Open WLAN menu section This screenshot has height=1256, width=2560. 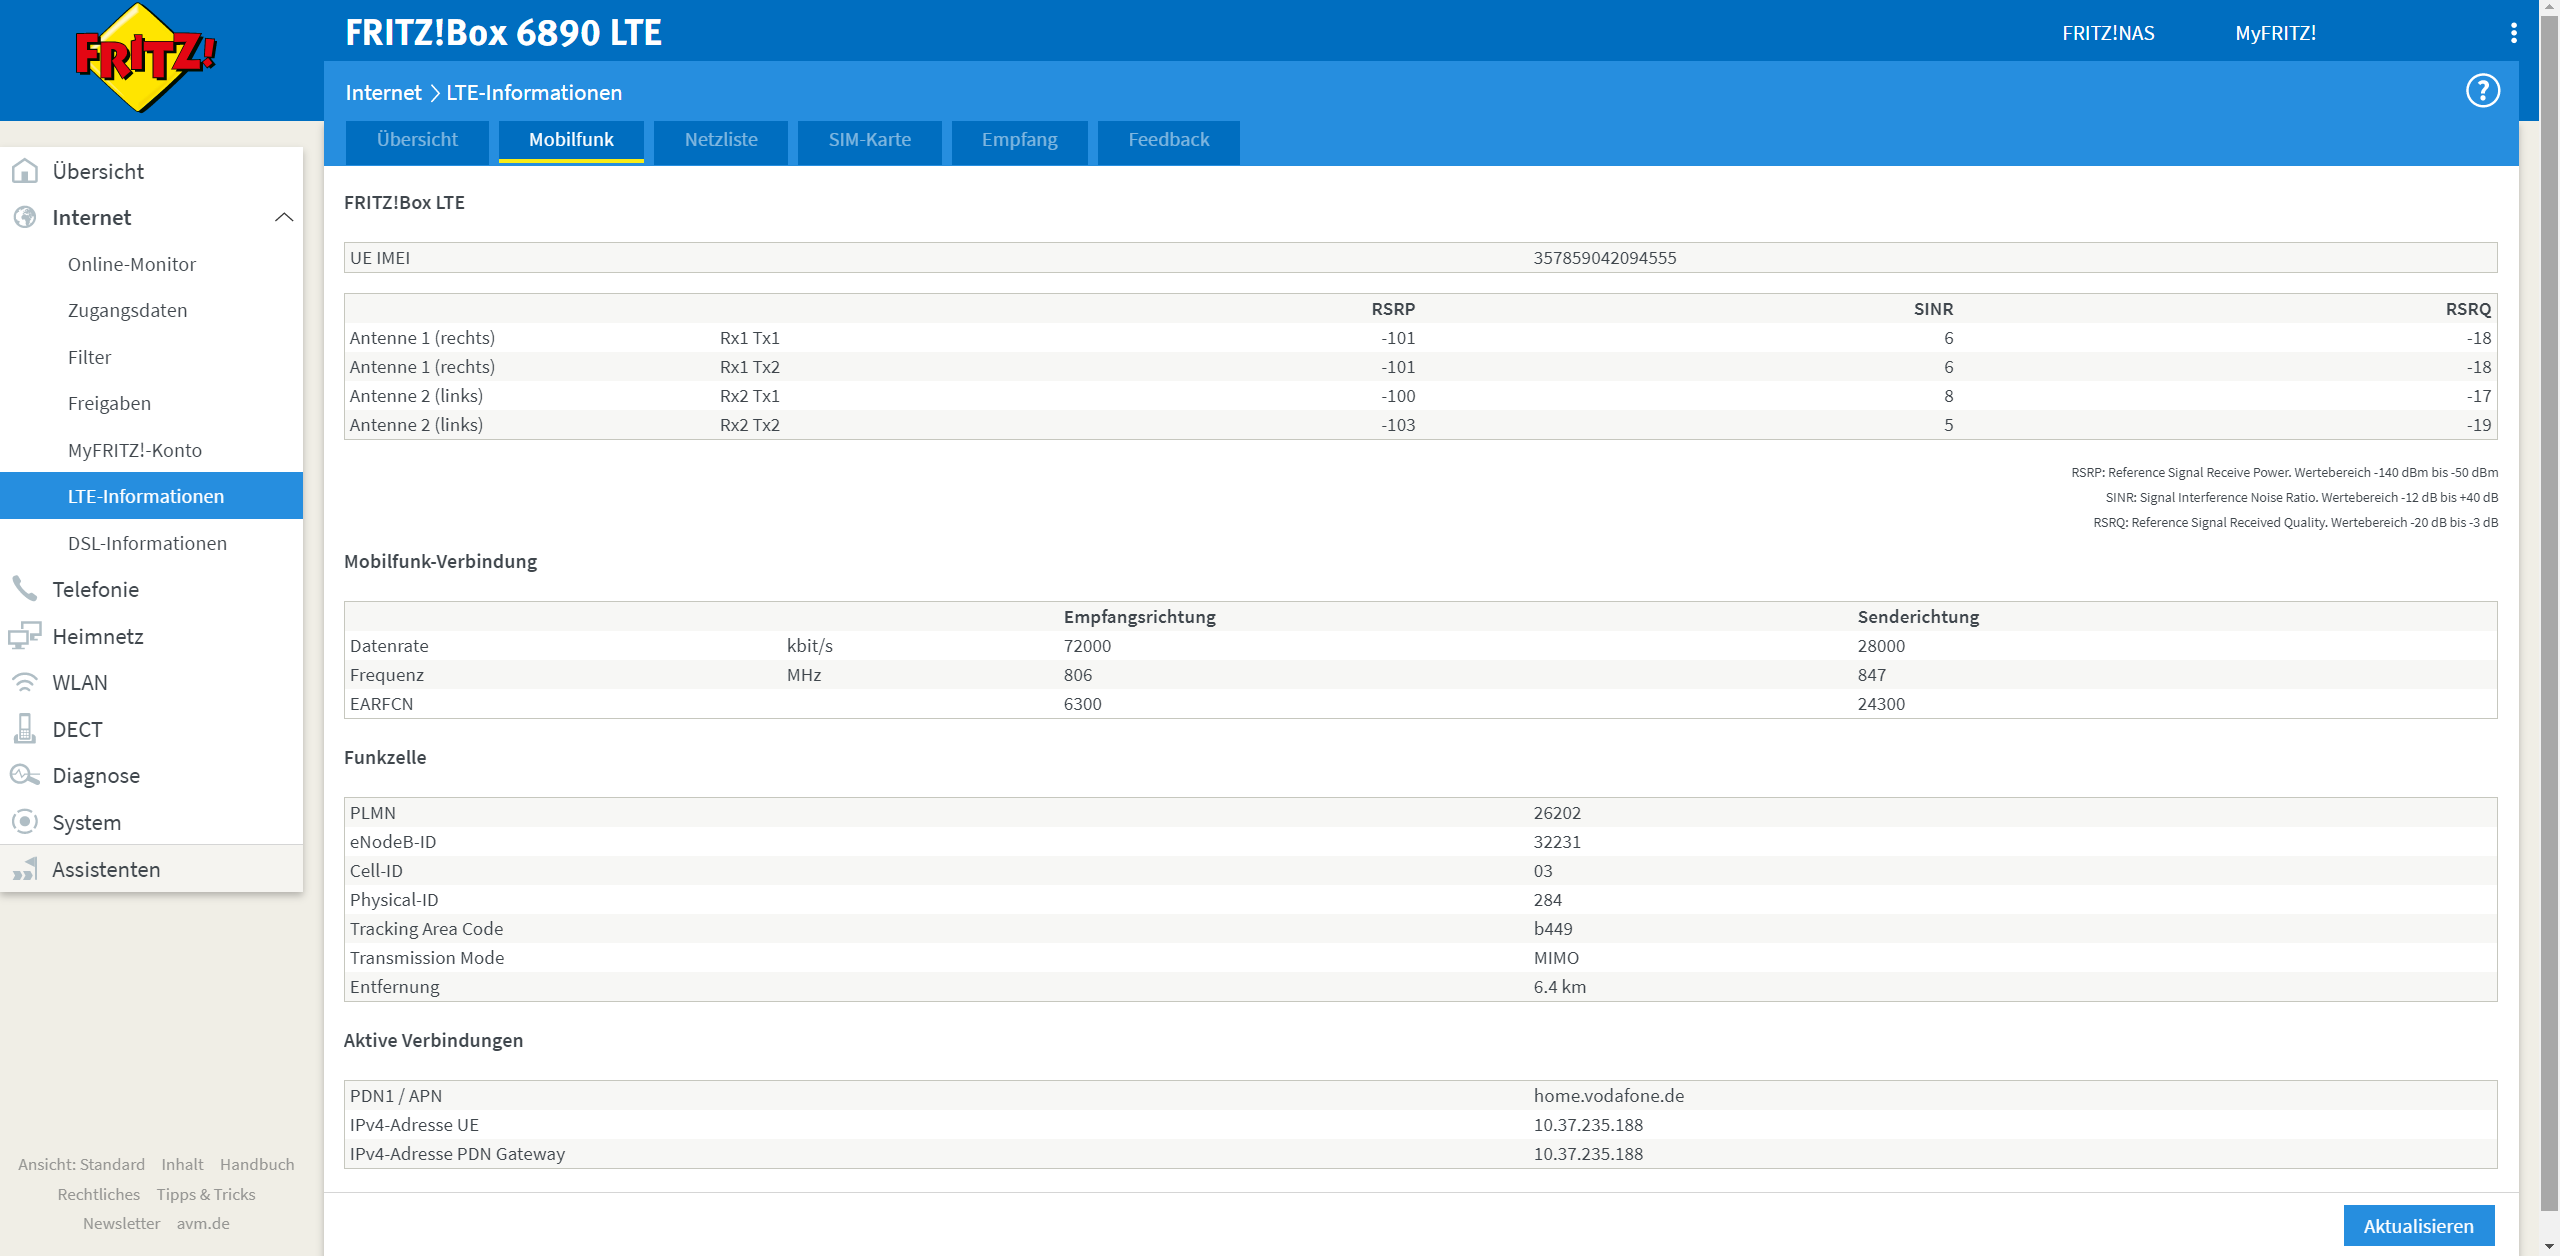coord(151,682)
